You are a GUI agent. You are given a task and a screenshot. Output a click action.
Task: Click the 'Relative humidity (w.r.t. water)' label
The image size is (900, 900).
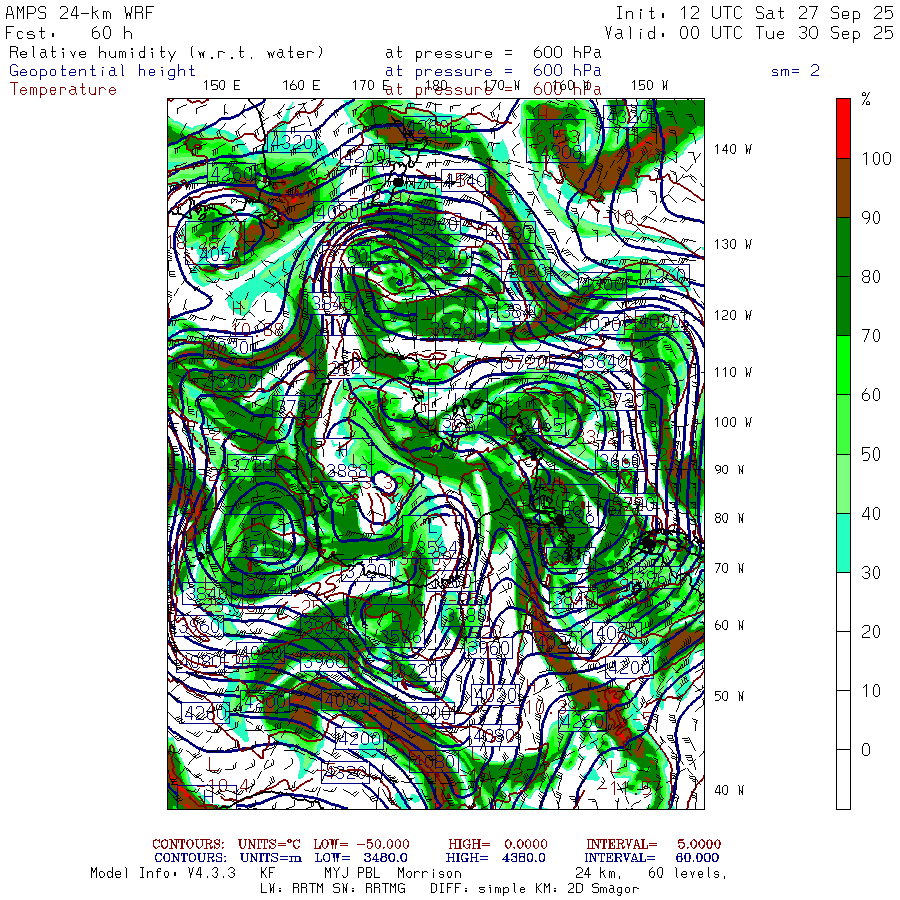click(166, 53)
